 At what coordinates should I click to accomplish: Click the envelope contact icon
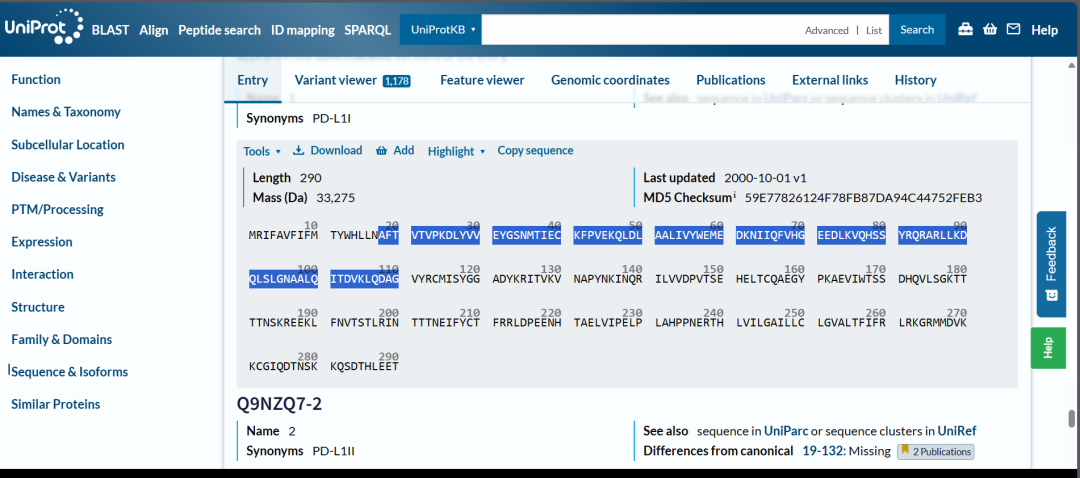pyautogui.click(x=1013, y=30)
